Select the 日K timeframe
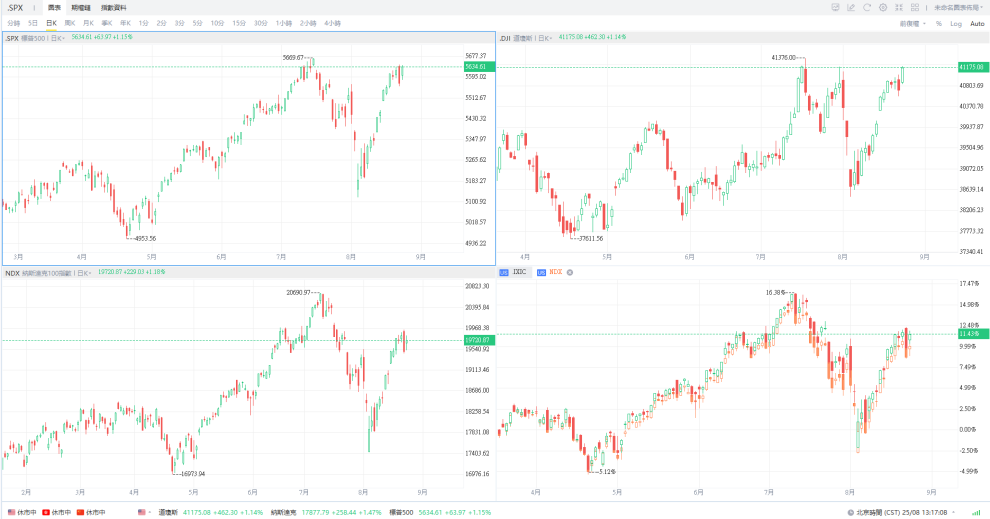The image size is (990, 519). pyautogui.click(x=51, y=23)
